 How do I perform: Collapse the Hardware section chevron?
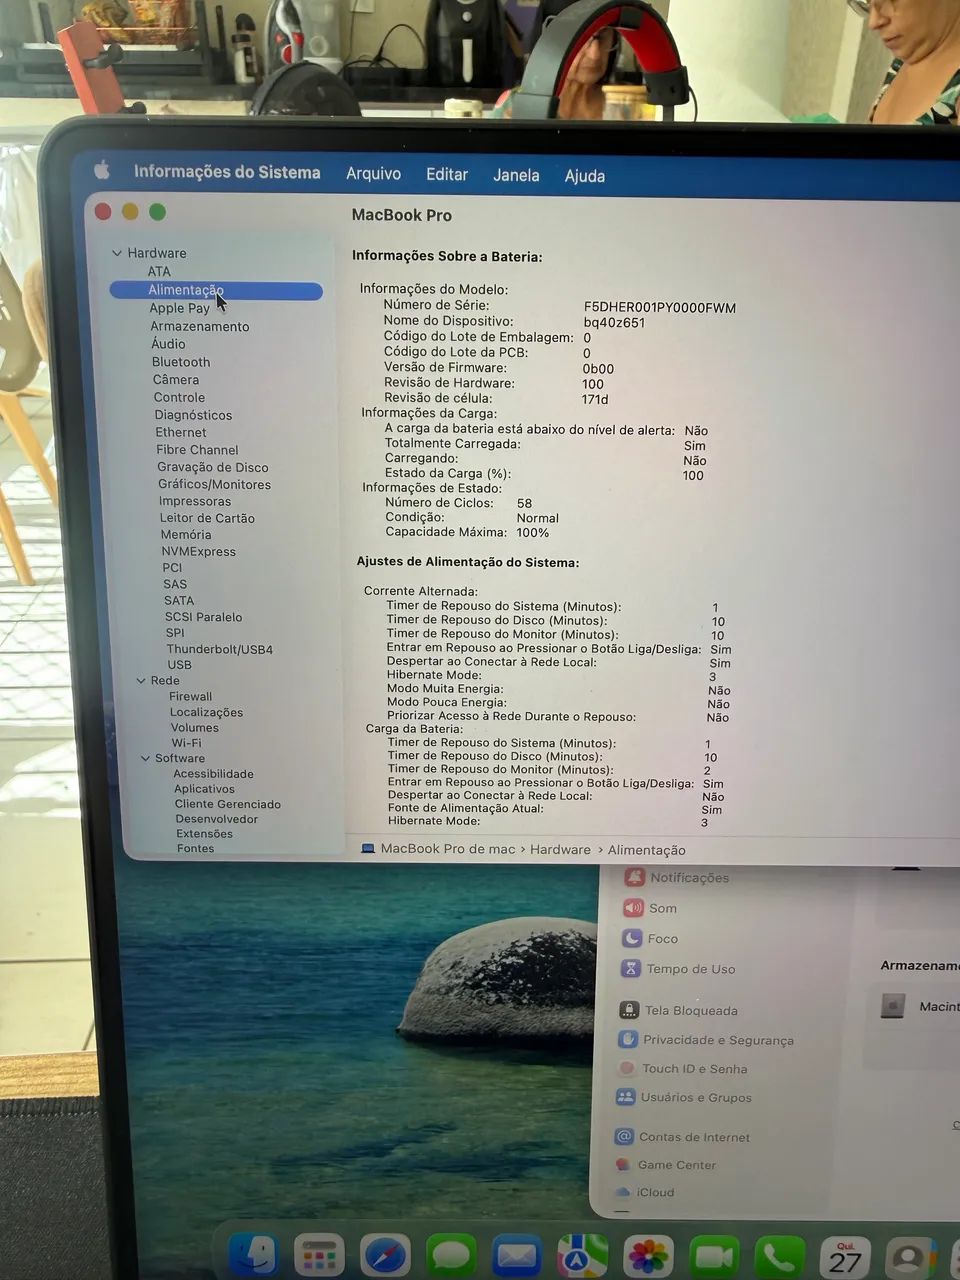(117, 253)
